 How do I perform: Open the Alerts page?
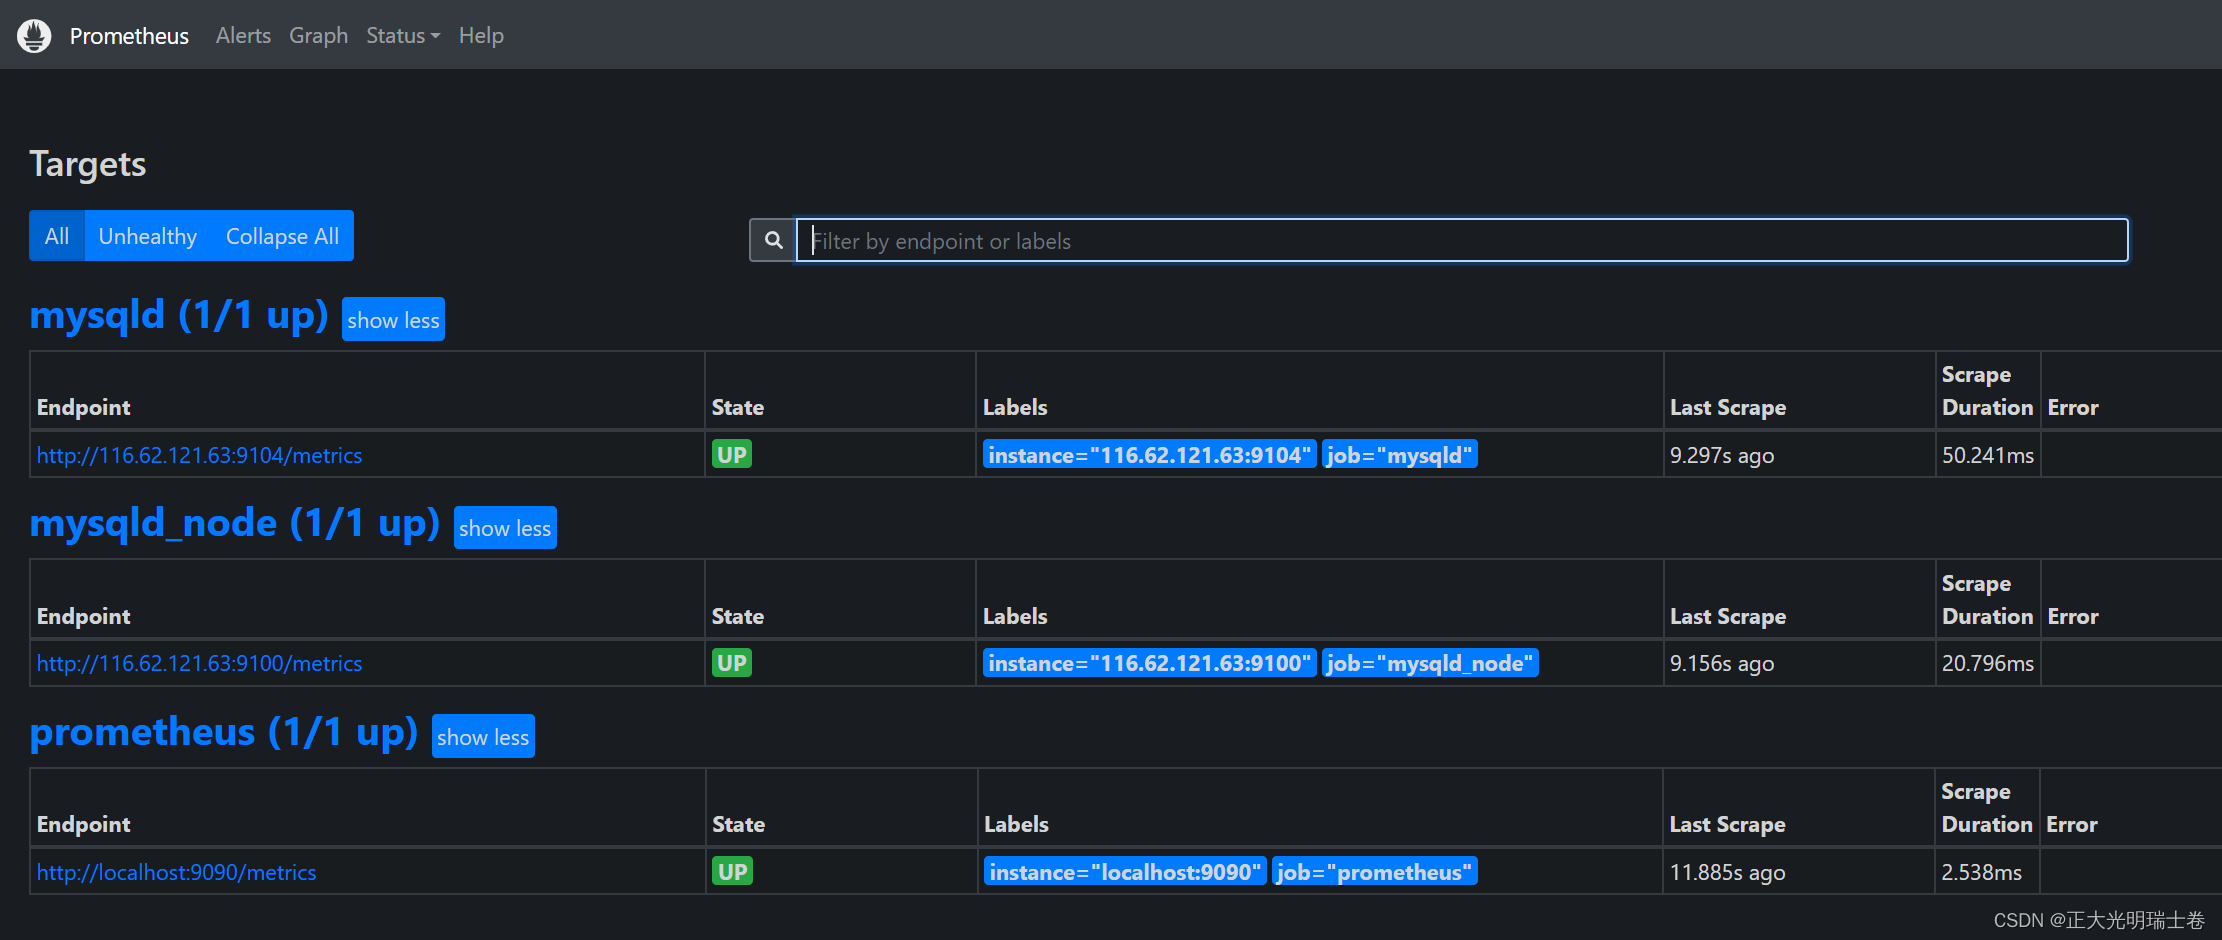coord(242,35)
